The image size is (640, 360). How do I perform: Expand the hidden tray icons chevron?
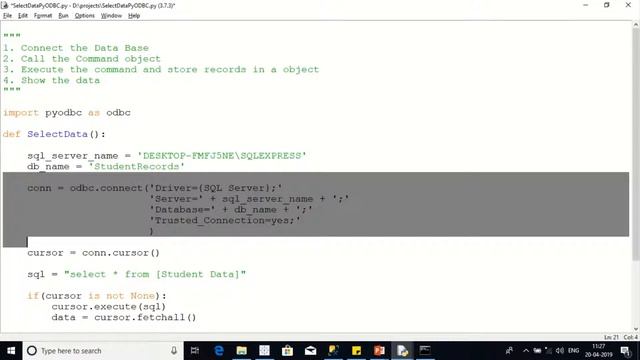coord(526,351)
